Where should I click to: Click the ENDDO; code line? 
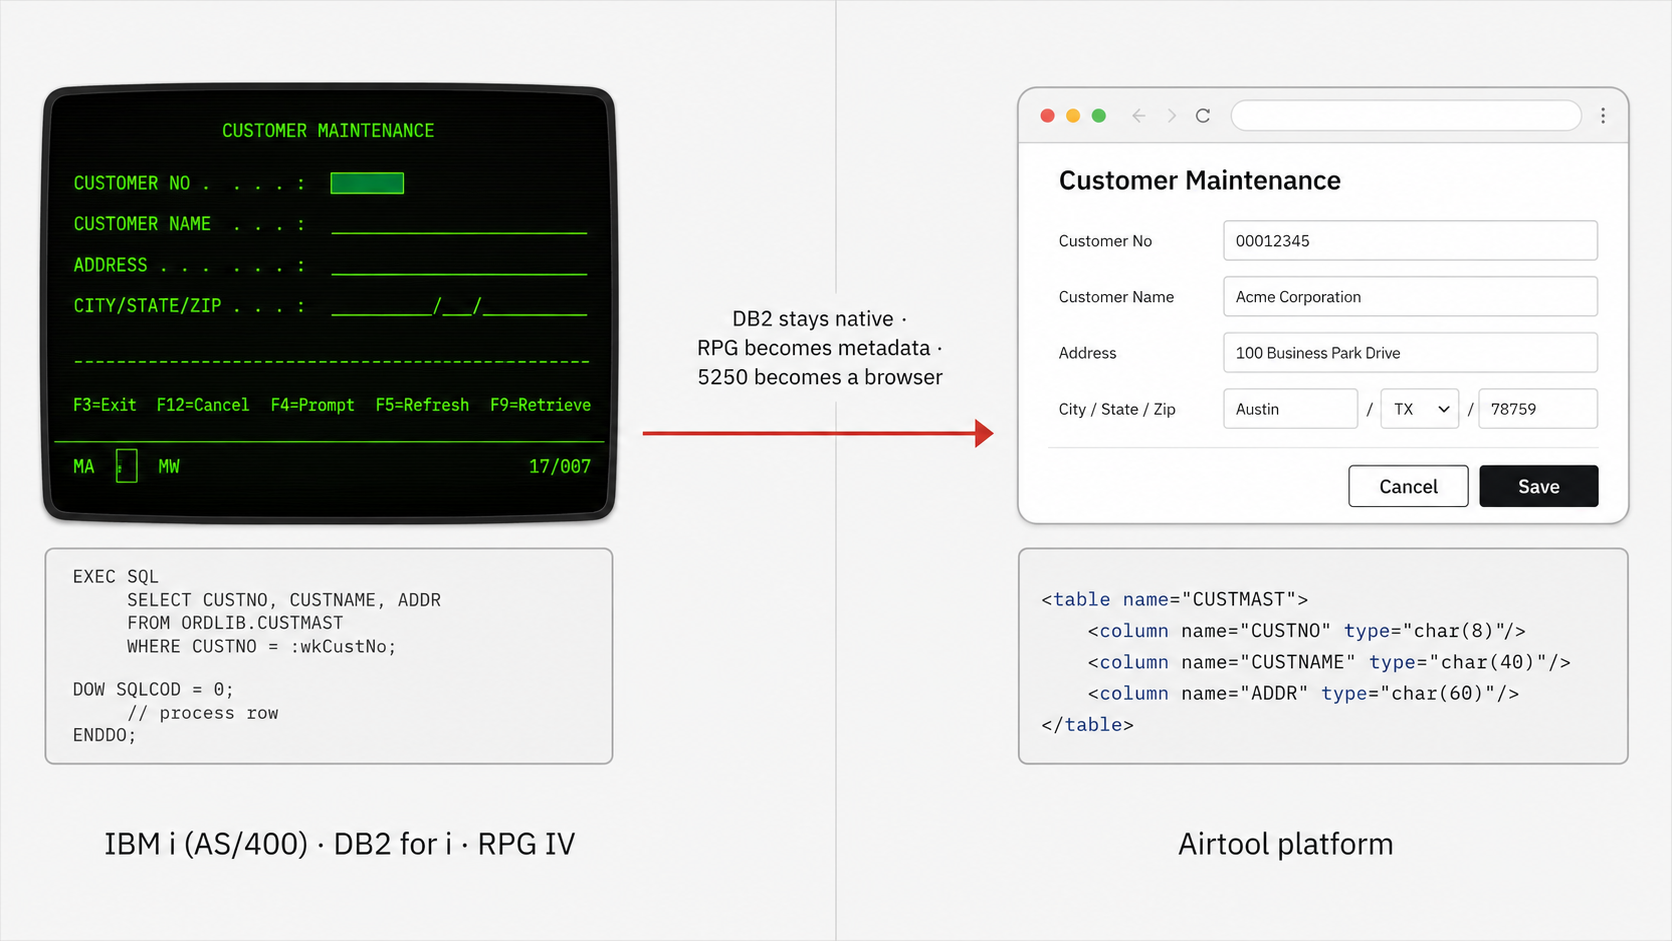tap(104, 735)
